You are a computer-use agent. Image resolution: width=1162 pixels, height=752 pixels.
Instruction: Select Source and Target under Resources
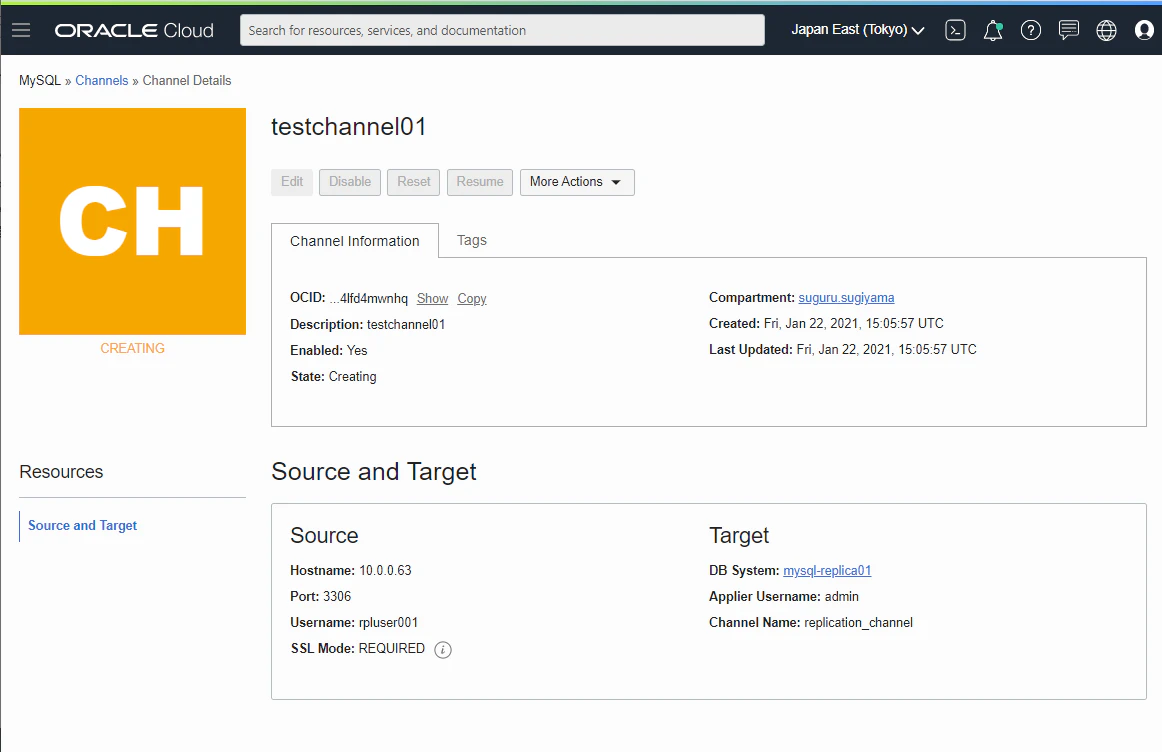pos(82,525)
